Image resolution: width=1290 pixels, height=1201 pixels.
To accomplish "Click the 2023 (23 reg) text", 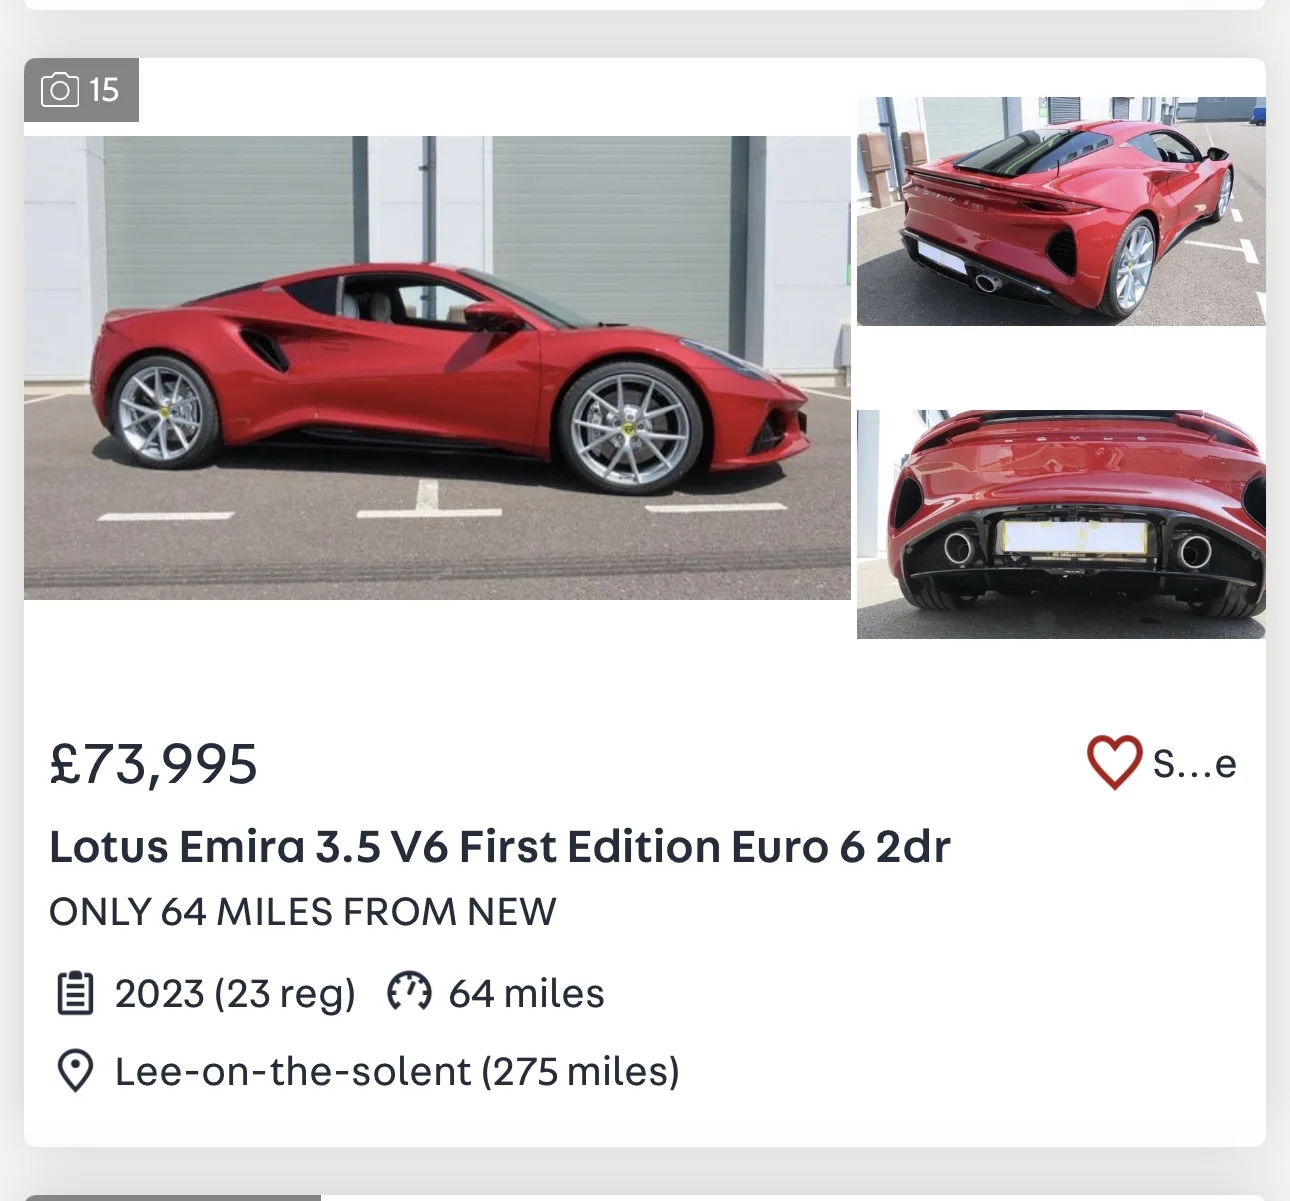I will pyautogui.click(x=235, y=994).
